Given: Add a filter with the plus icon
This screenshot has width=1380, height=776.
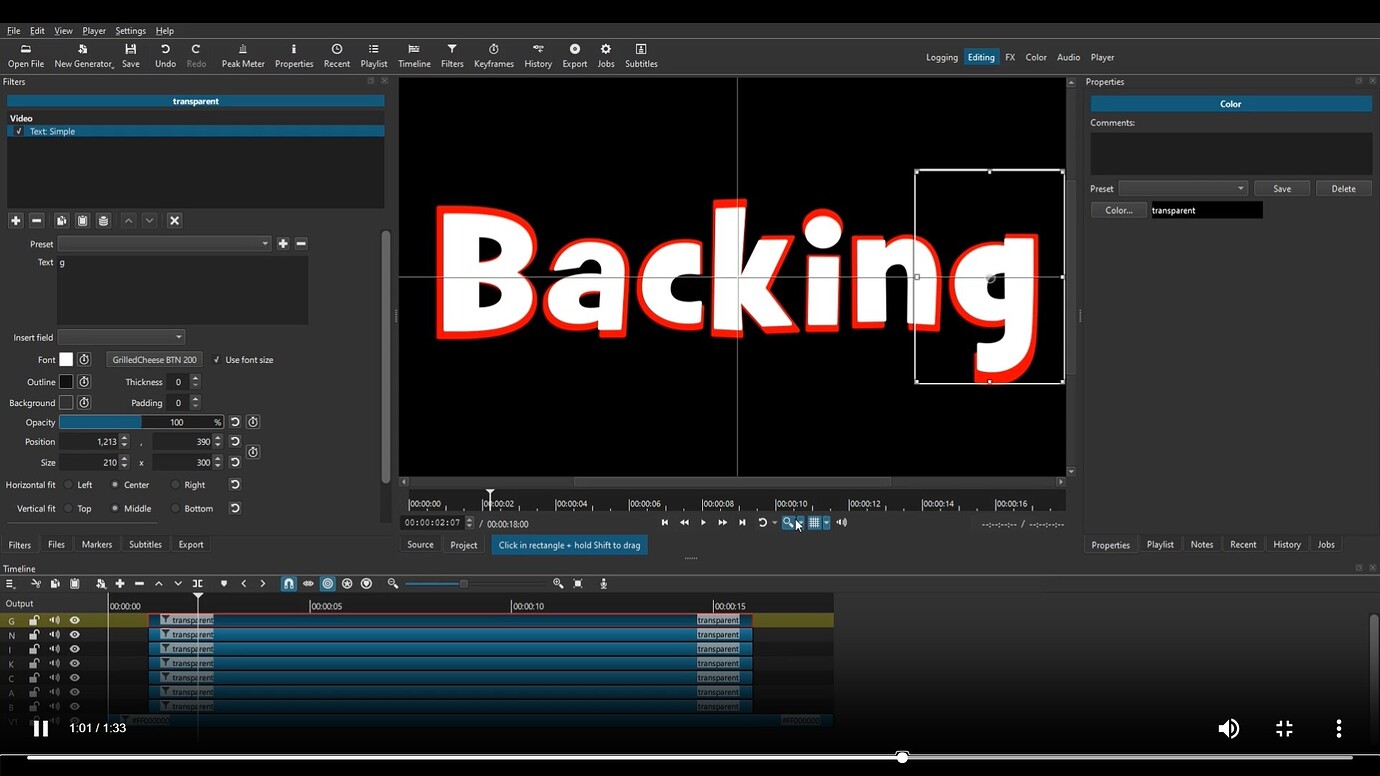Looking at the screenshot, I should [15, 220].
